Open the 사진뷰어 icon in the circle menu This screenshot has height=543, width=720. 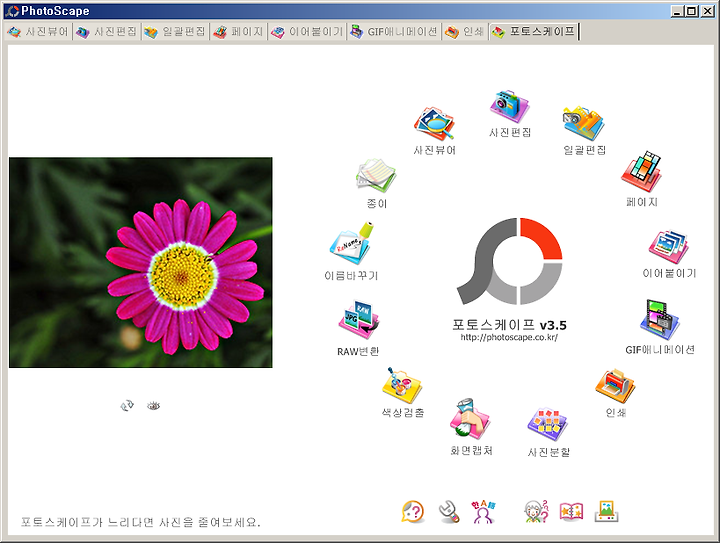tap(434, 124)
